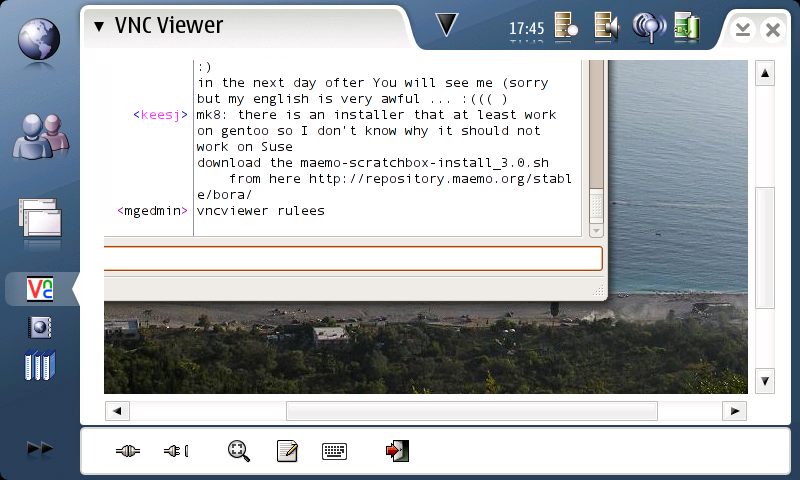The image size is (800, 480).
Task: Click the remote chat scrollbar down arrow
Action: tap(596, 231)
